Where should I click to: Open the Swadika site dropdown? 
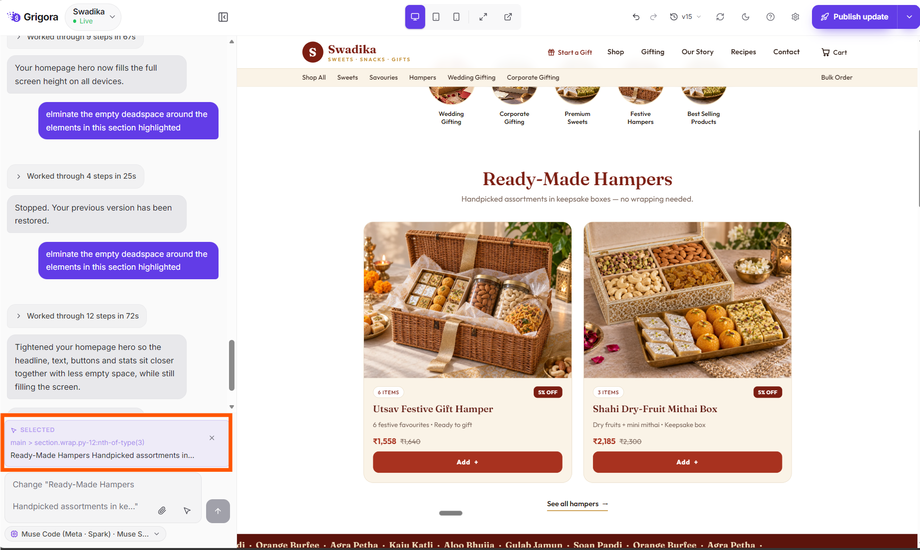93,16
